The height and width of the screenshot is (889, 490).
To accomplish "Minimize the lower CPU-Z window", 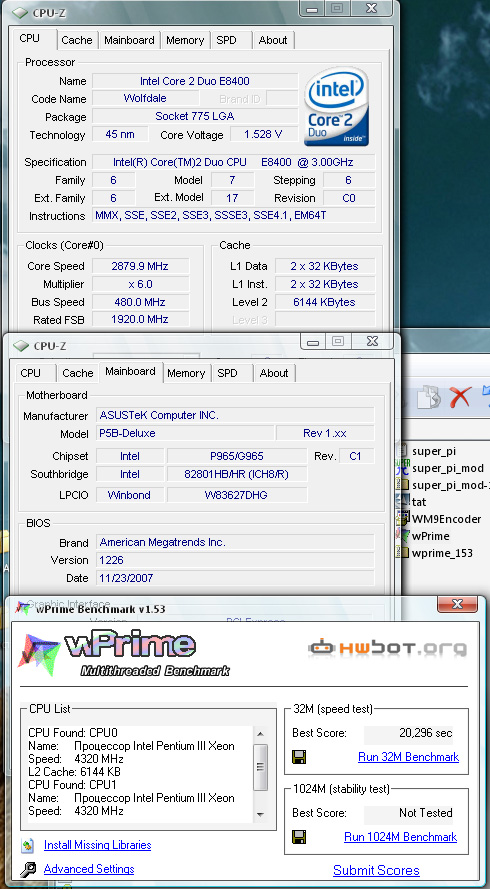I will pos(313,342).
